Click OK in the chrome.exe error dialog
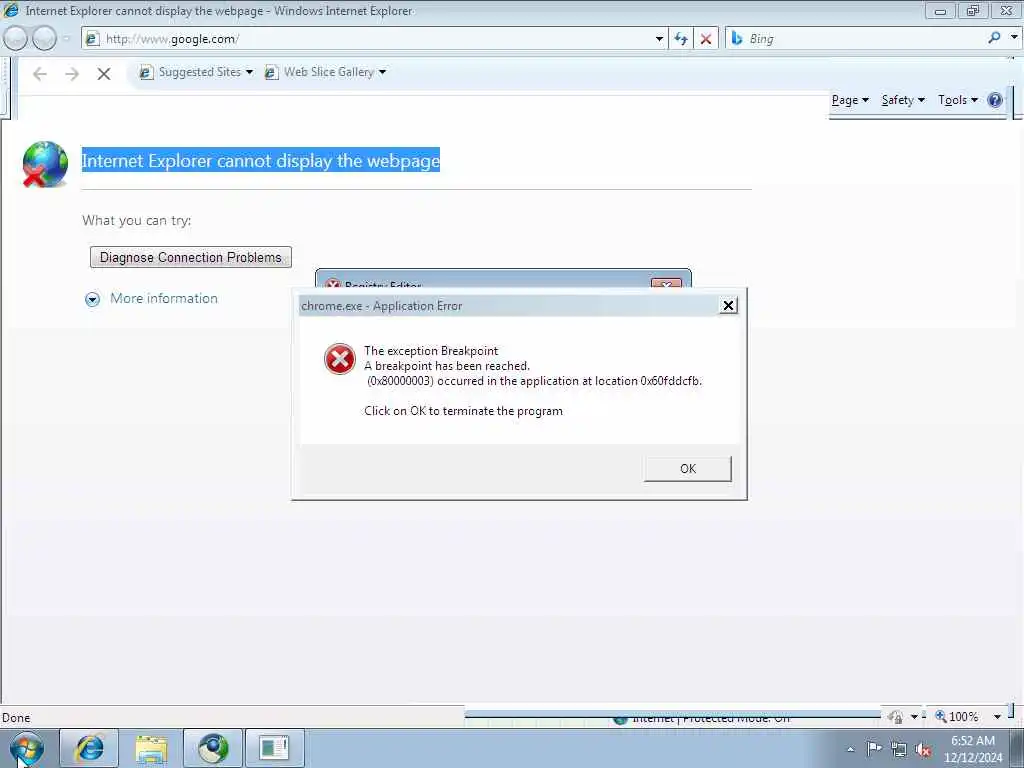1024x768 pixels. coord(687,469)
